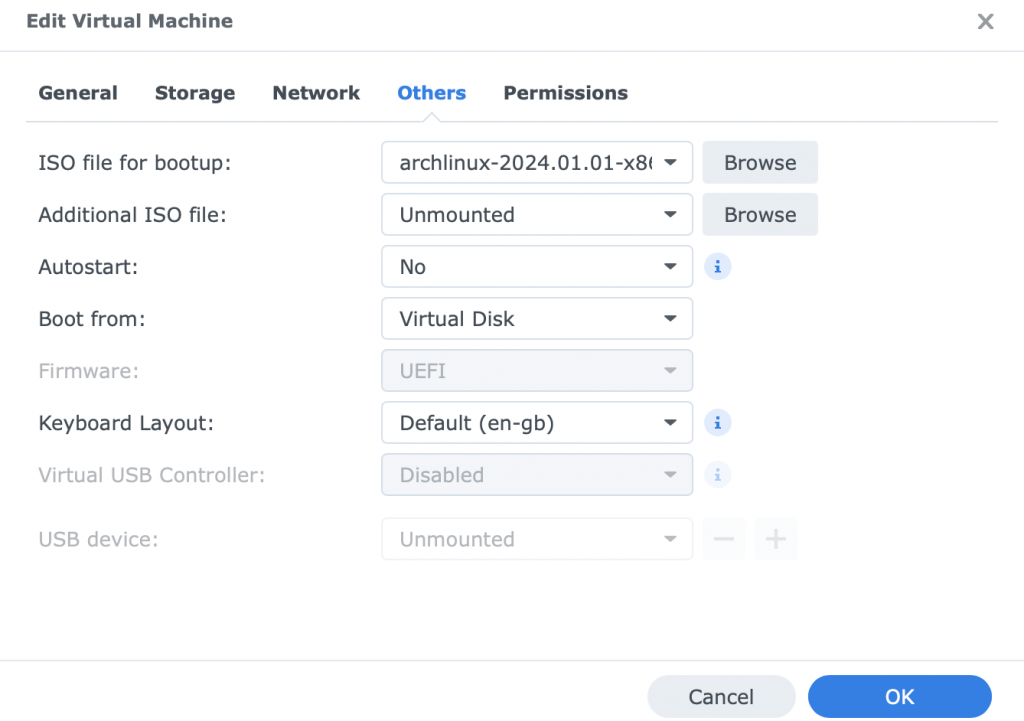This screenshot has height=721, width=1024.
Task: Click the Virtual USB Controller info icon
Action: (718, 475)
